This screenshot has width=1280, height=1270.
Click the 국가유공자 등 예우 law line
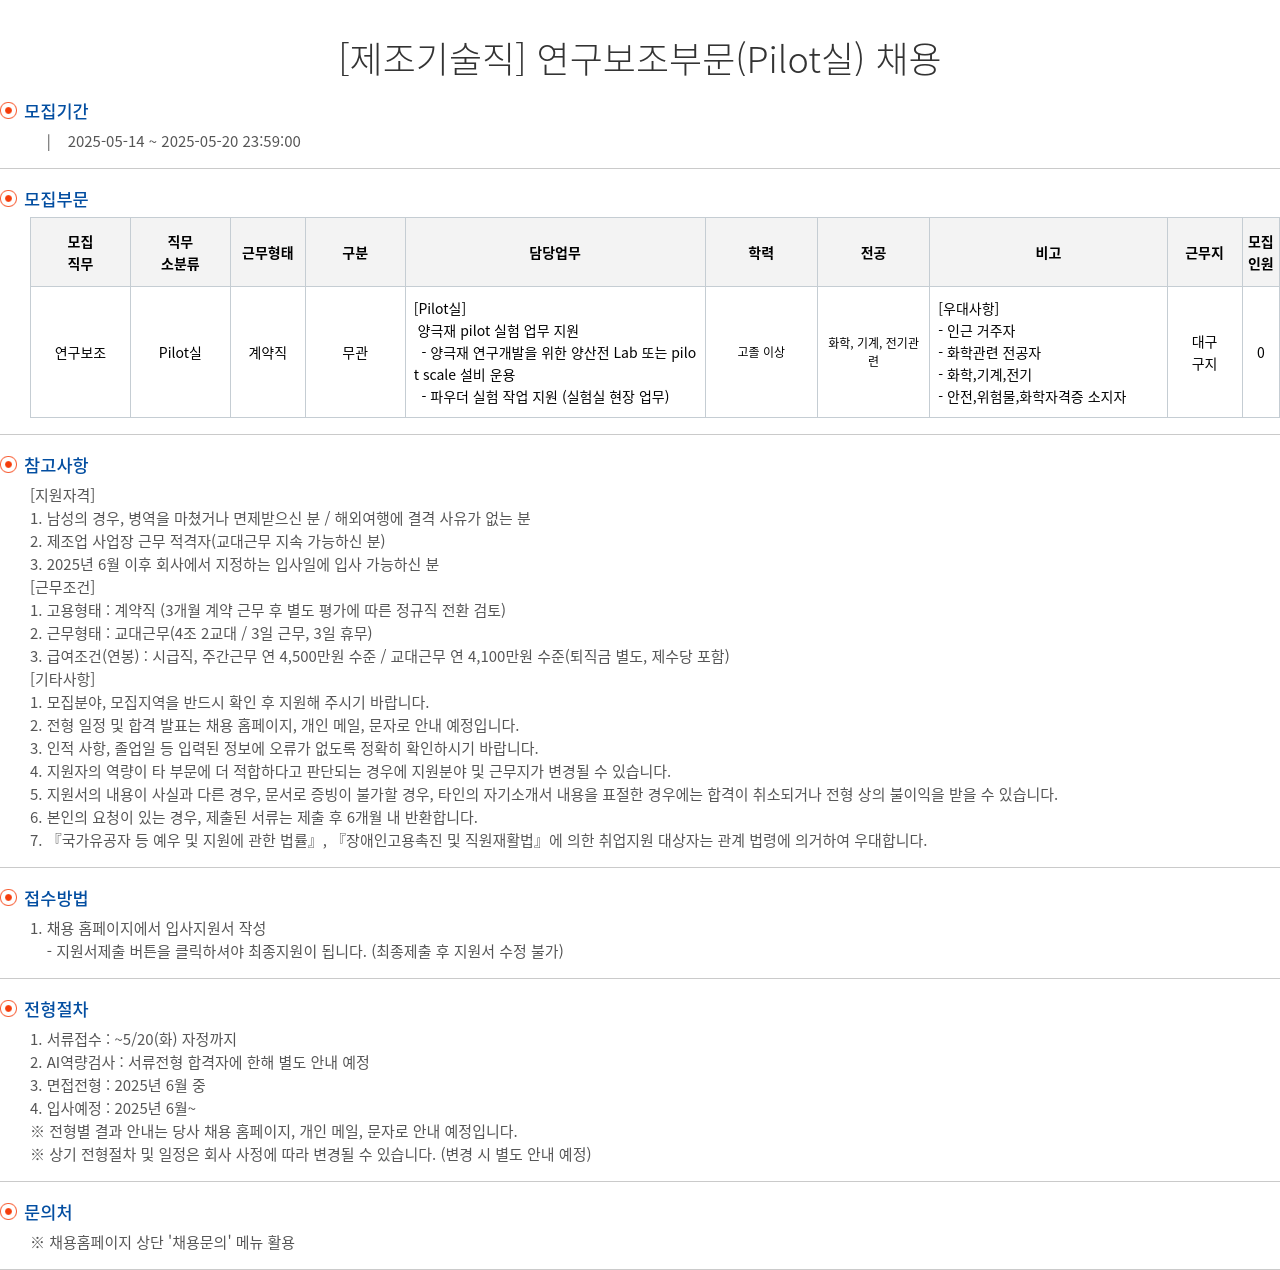coord(478,840)
